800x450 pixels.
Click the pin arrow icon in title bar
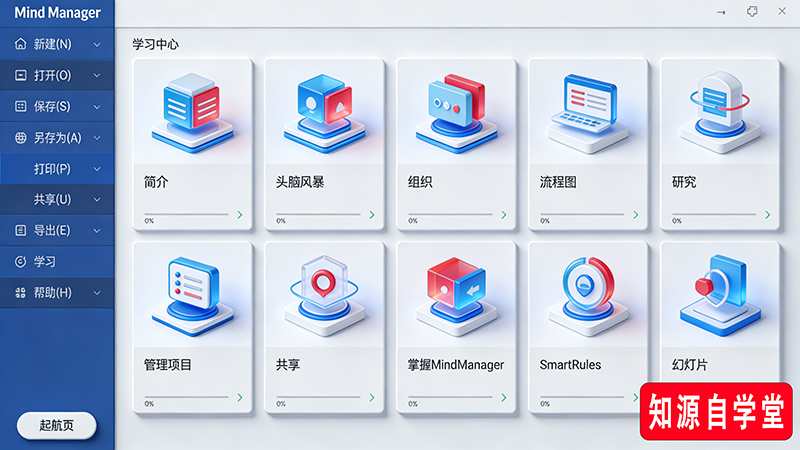[721, 12]
